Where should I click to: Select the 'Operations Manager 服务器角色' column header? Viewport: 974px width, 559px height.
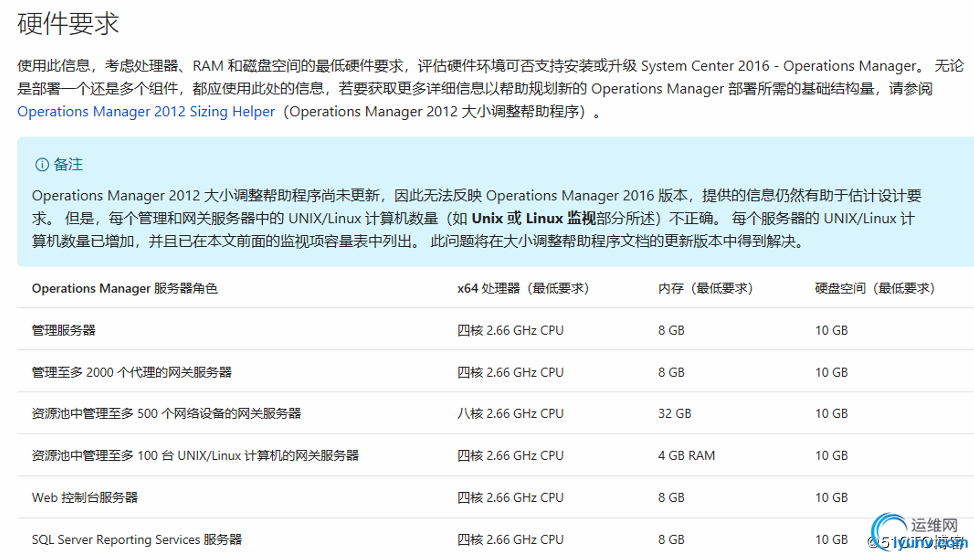125,289
